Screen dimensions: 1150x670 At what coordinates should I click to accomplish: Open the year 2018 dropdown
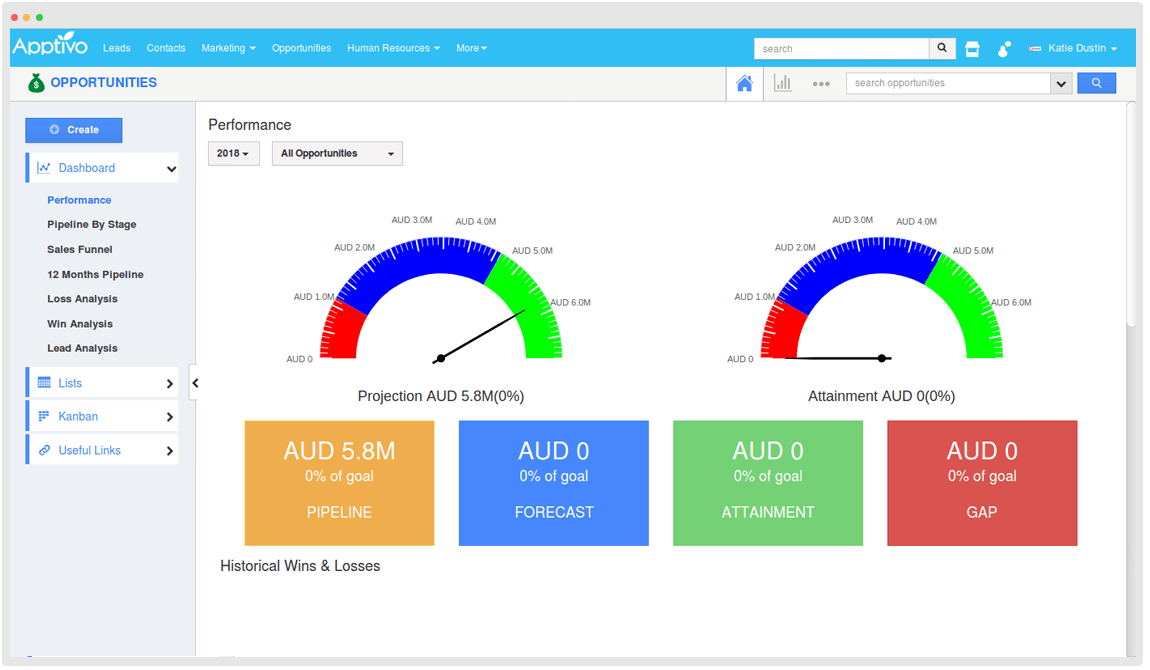click(x=233, y=153)
